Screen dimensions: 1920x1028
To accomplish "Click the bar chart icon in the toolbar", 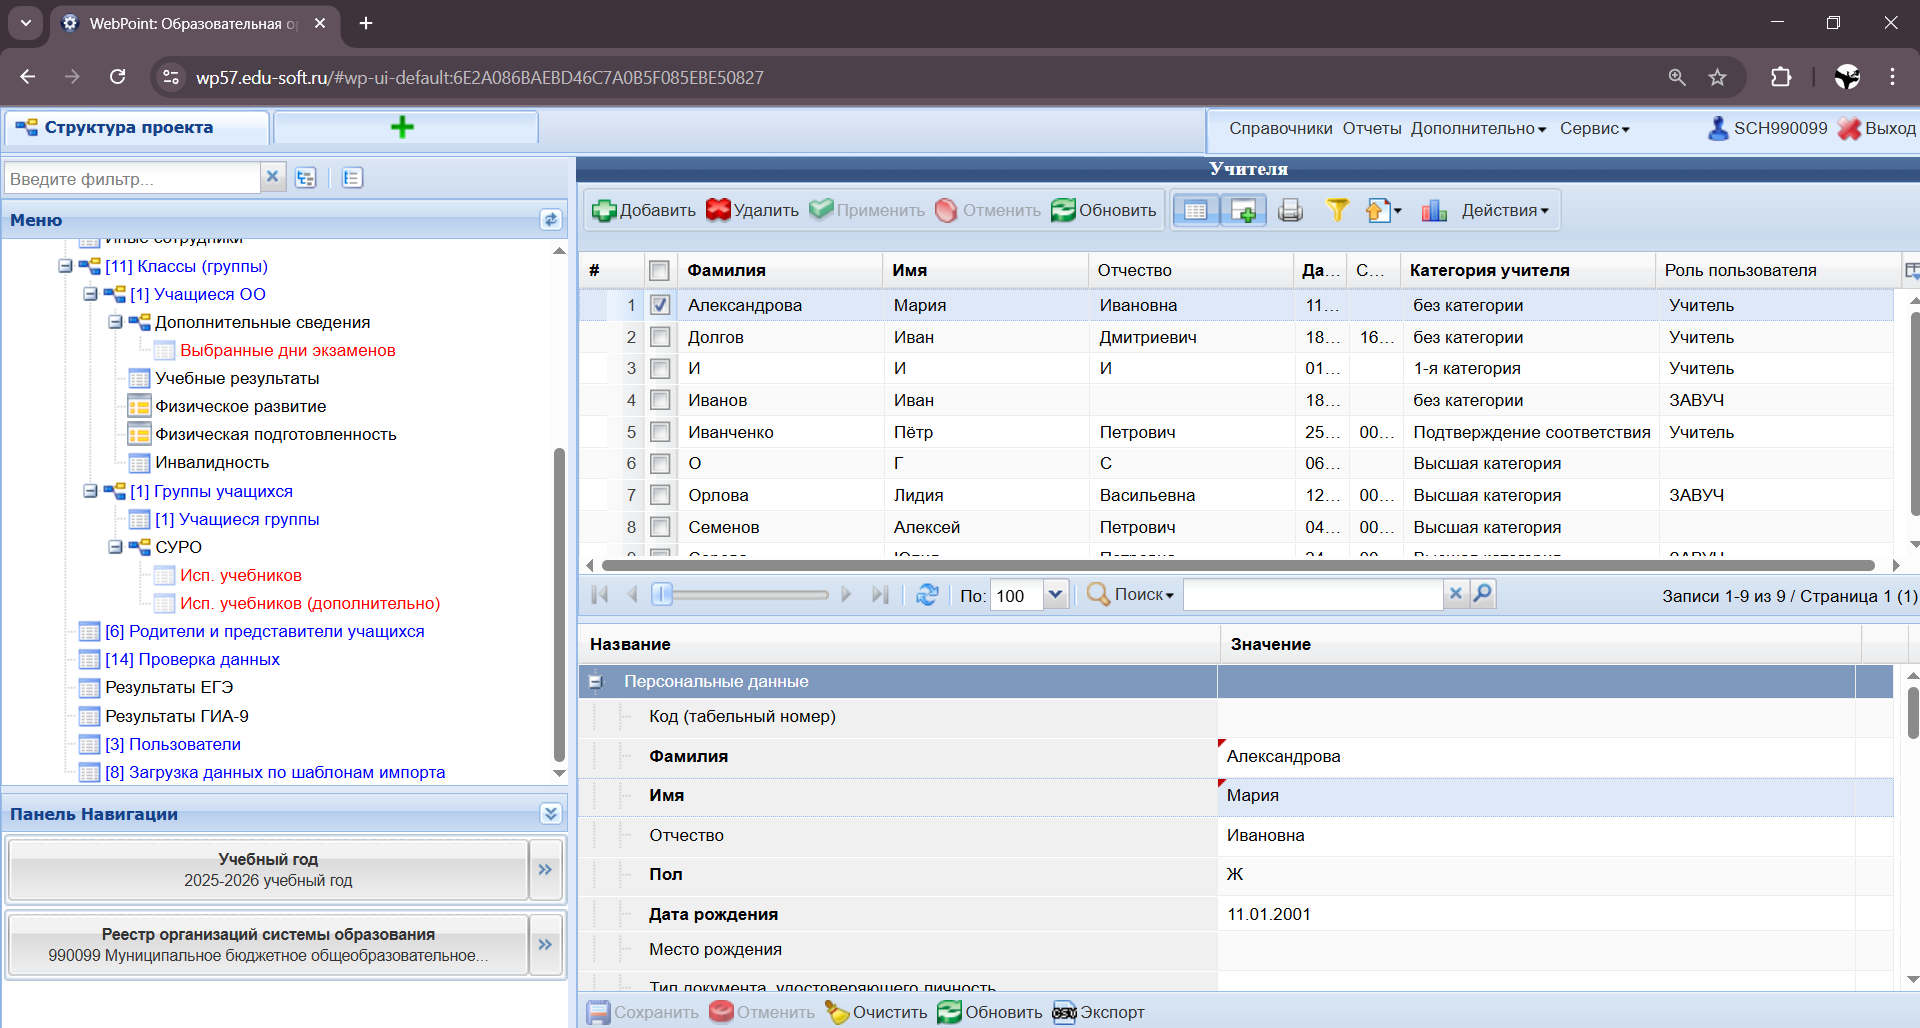I will [1434, 210].
